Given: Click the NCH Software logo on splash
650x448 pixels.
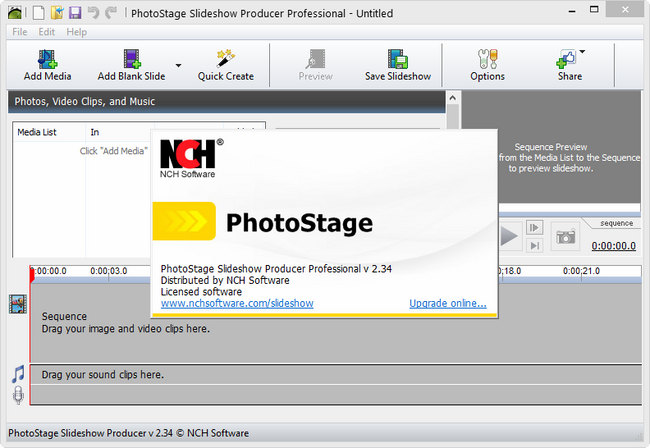Looking at the screenshot, I should [192, 158].
